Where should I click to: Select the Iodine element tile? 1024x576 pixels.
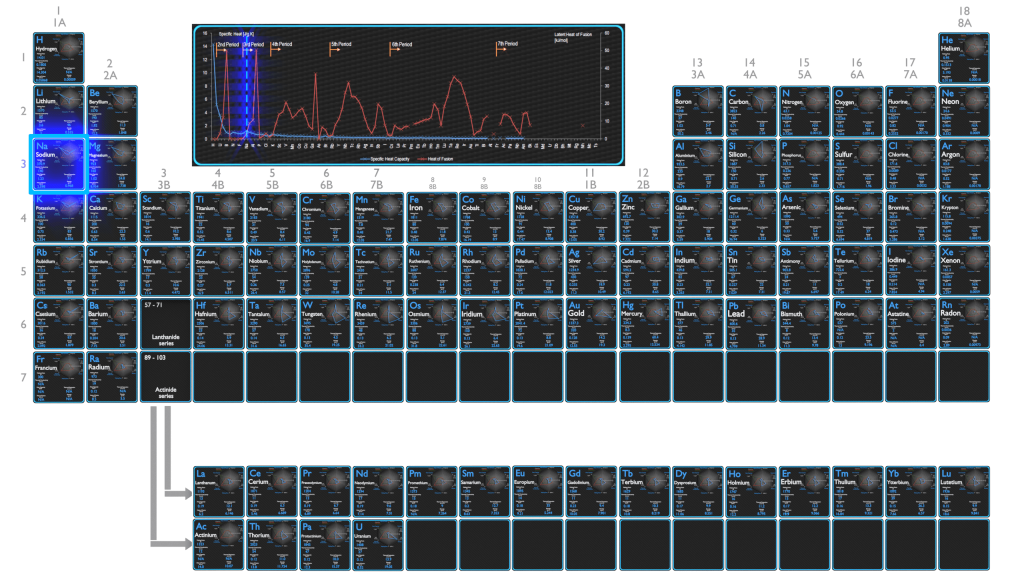910,270
